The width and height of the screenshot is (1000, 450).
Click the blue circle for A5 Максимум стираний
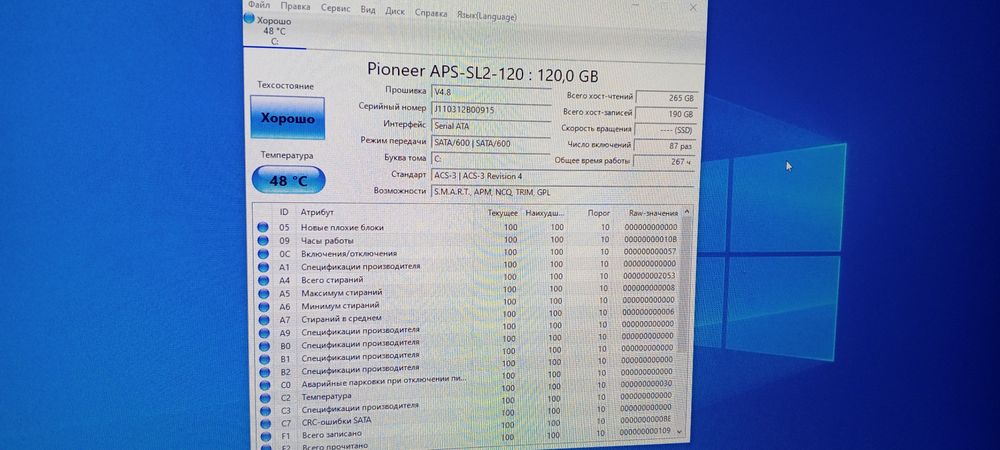[263, 294]
